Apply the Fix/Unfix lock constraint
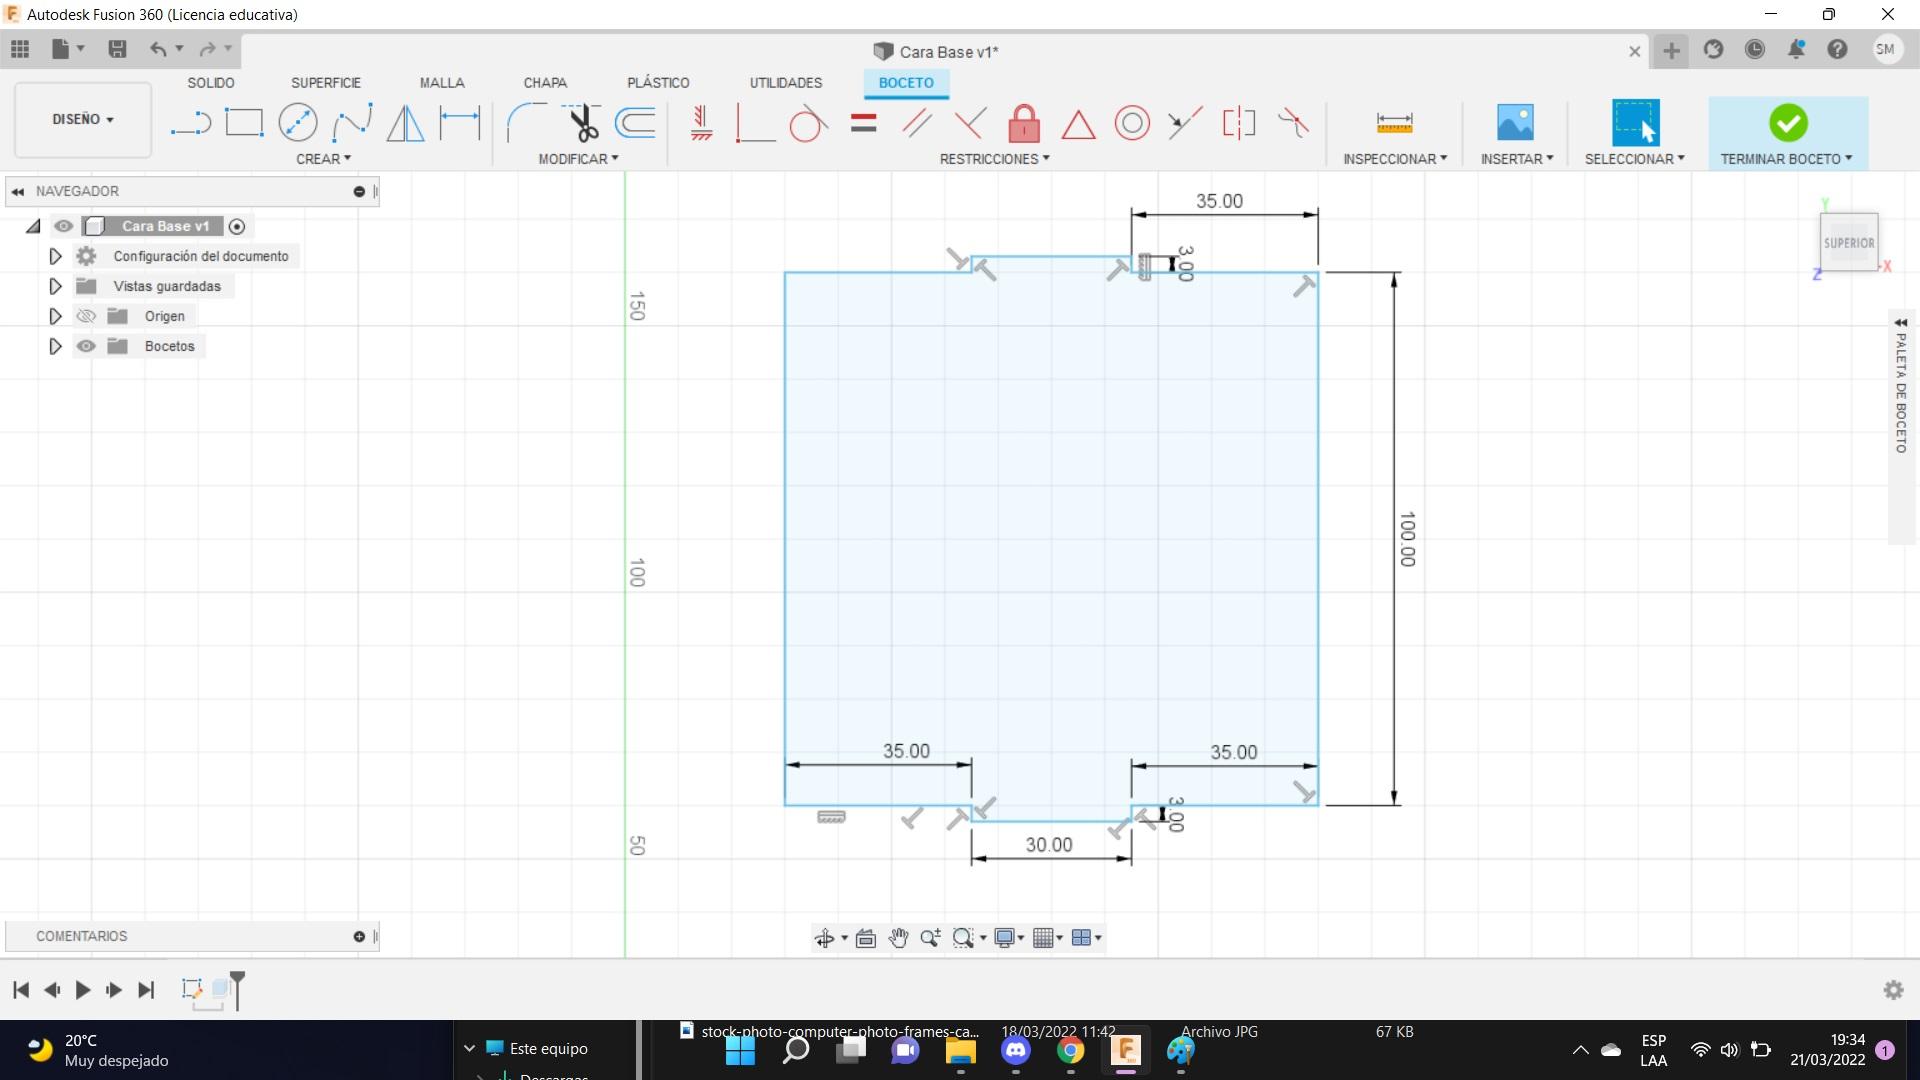1920x1080 pixels. pyautogui.click(x=1023, y=124)
